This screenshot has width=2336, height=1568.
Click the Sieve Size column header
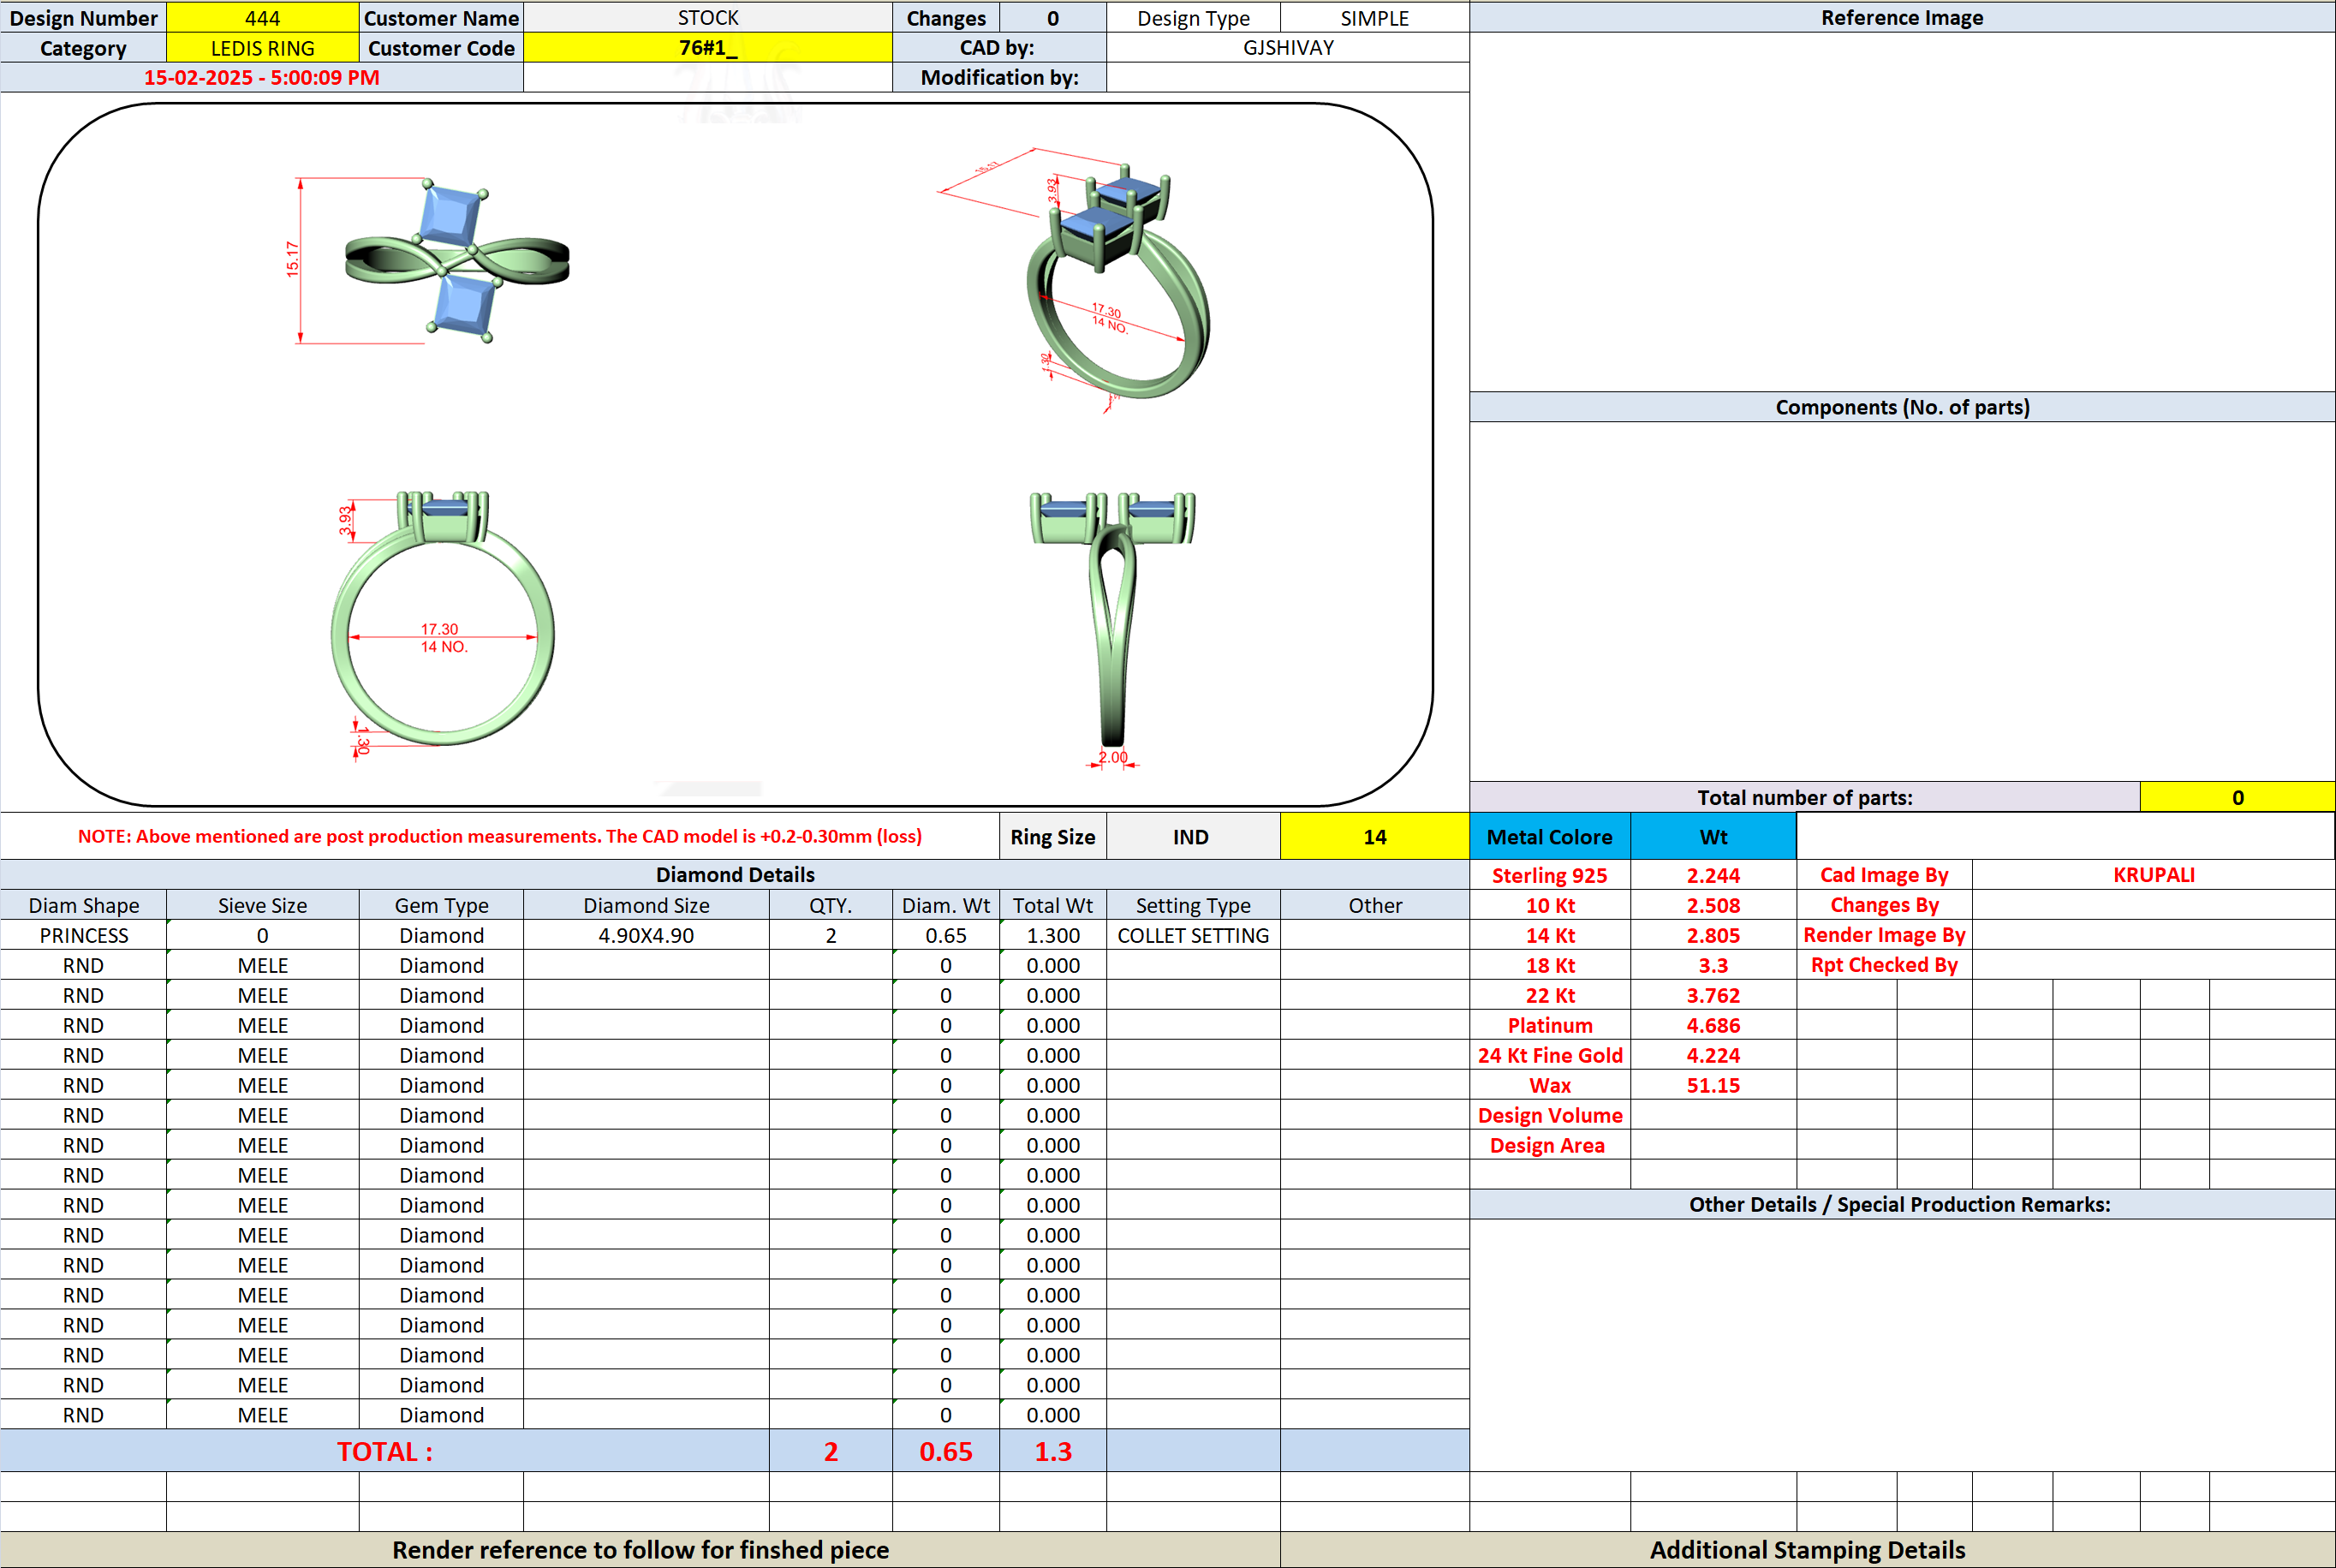pos(262,905)
